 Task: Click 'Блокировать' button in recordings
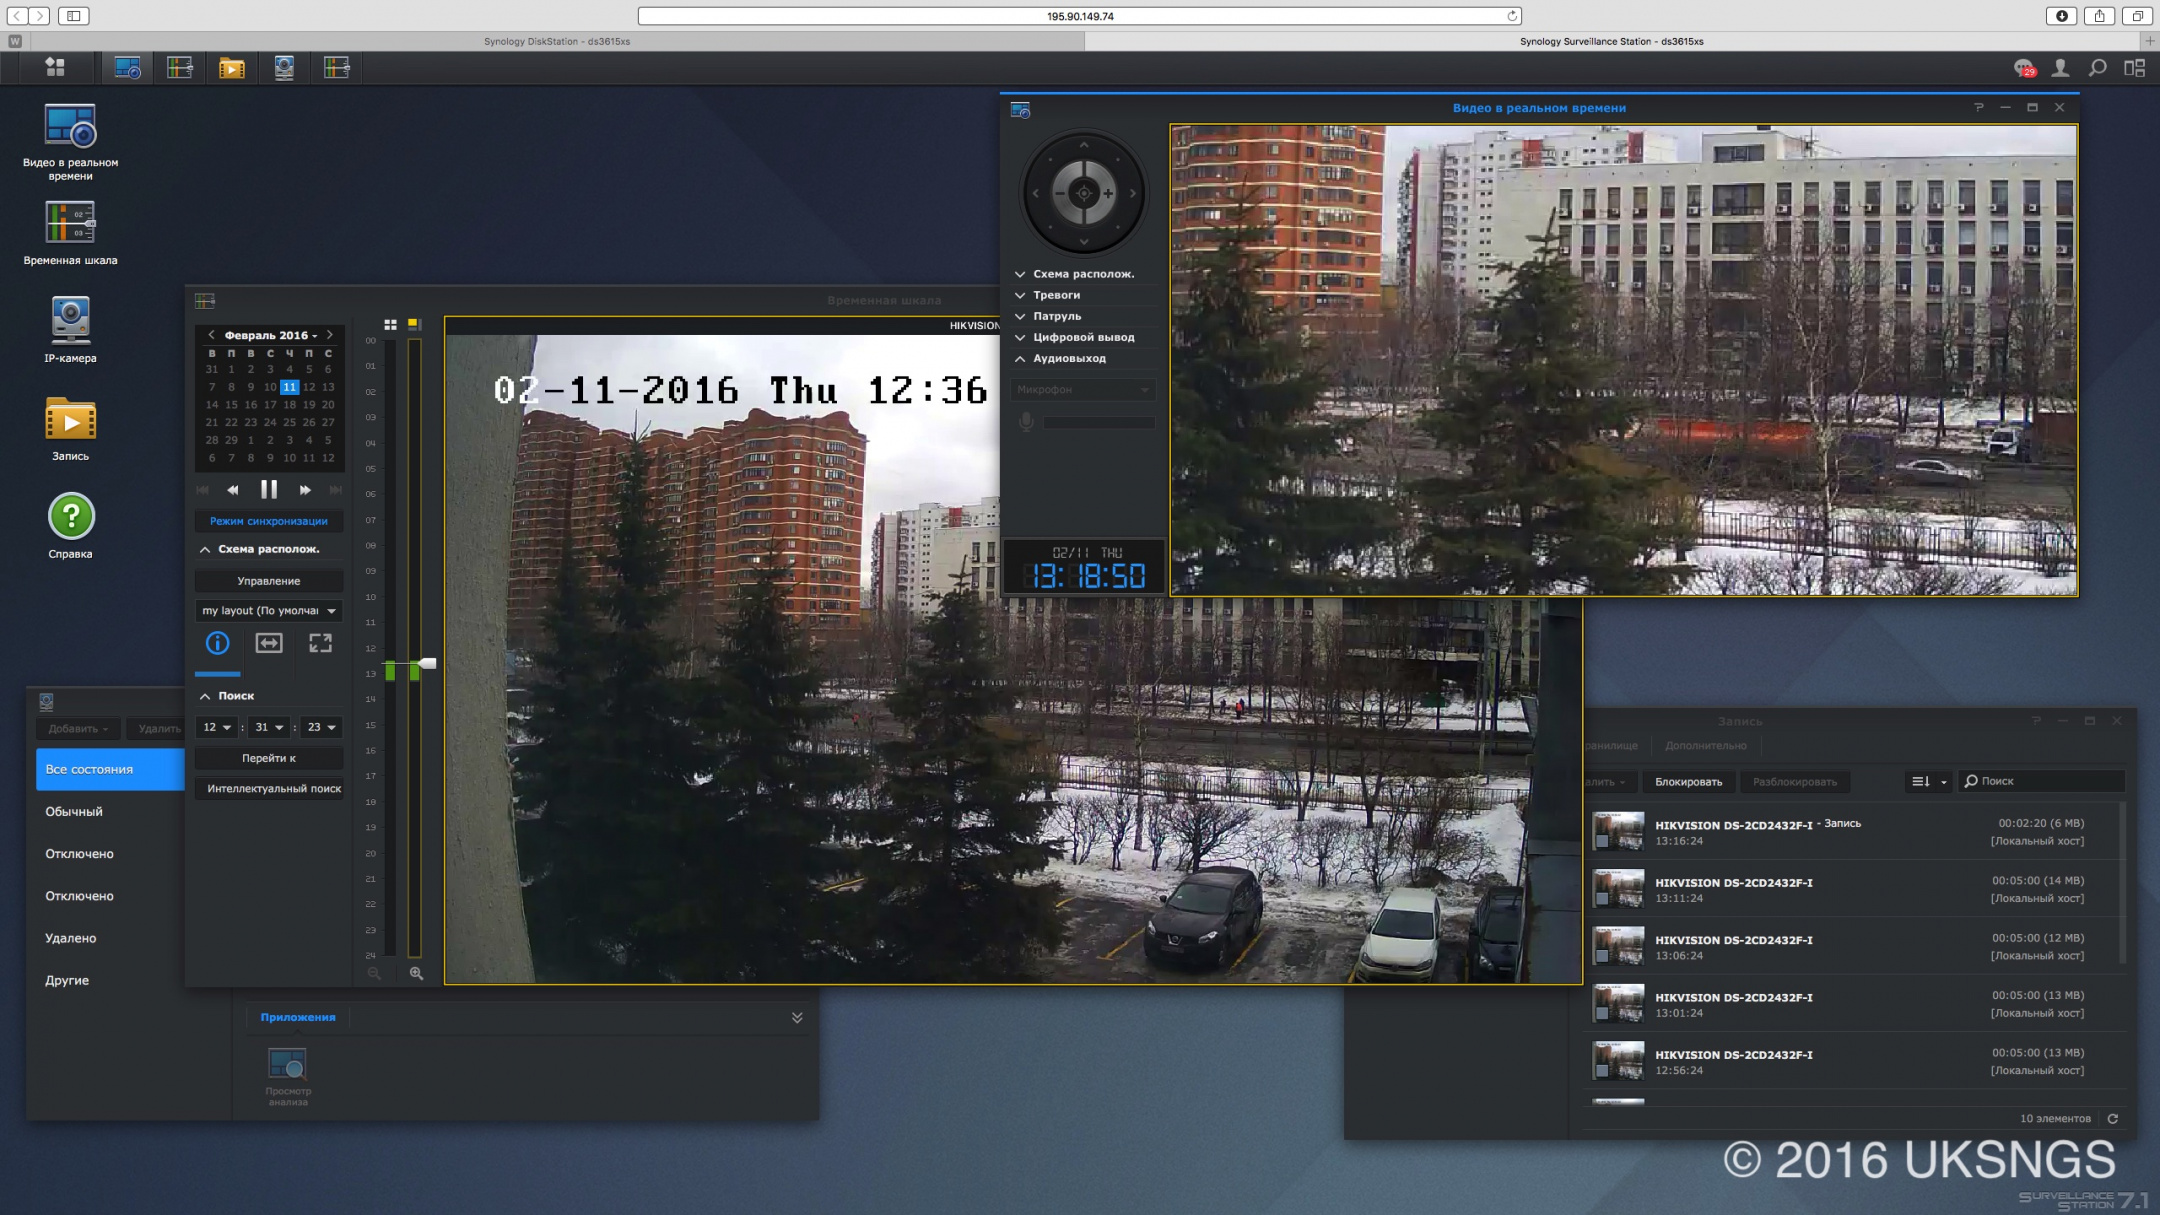(x=1688, y=781)
